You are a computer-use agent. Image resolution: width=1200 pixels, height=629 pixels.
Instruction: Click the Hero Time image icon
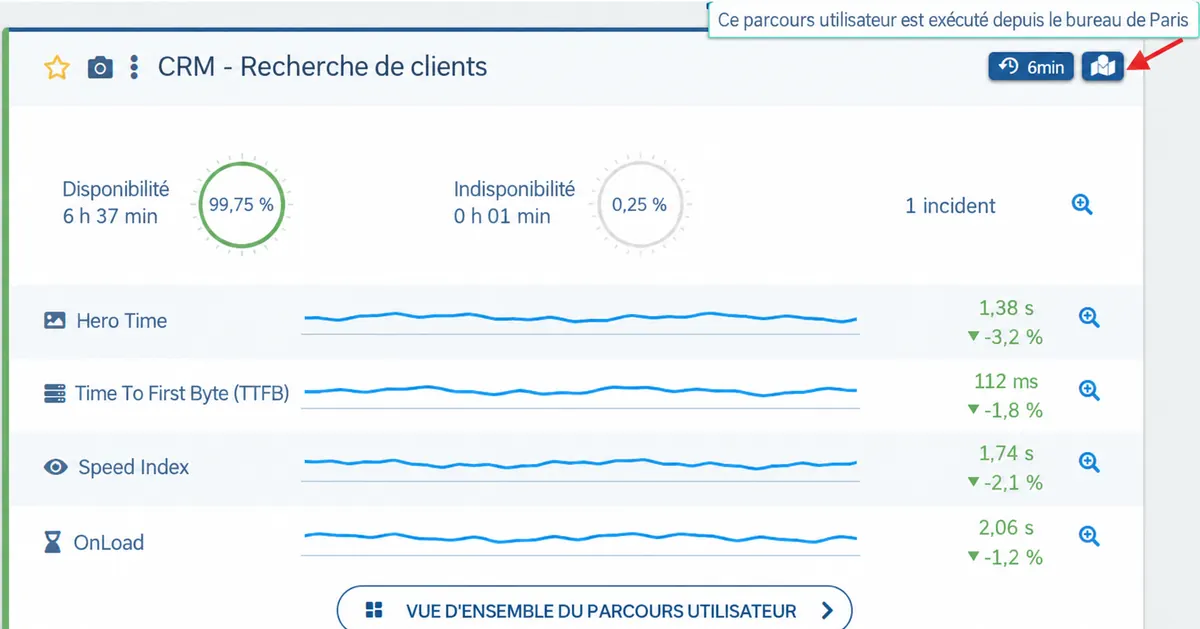click(x=55, y=321)
